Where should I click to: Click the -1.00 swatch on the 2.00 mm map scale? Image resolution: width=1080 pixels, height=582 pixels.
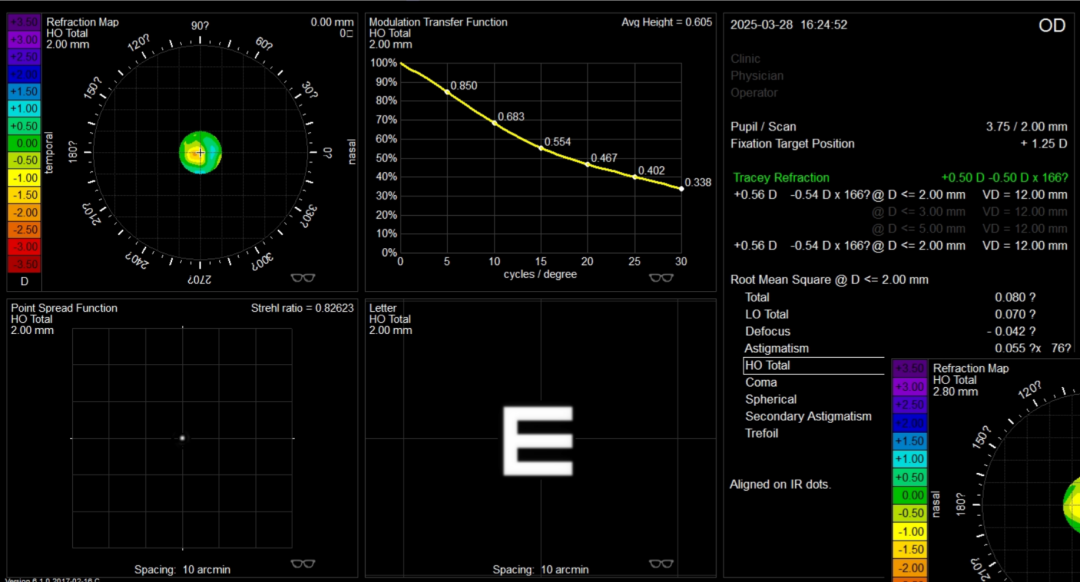24,178
